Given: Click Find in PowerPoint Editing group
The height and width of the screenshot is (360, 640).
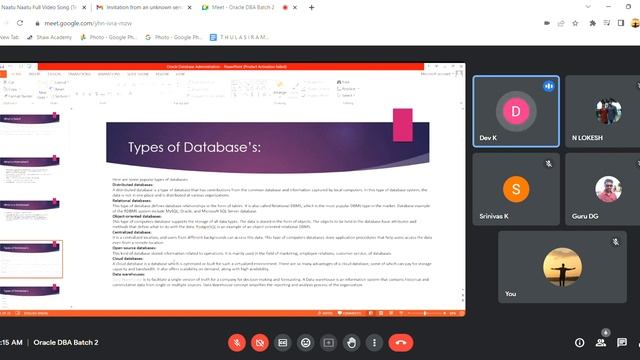Looking at the screenshot, I should [343, 82].
